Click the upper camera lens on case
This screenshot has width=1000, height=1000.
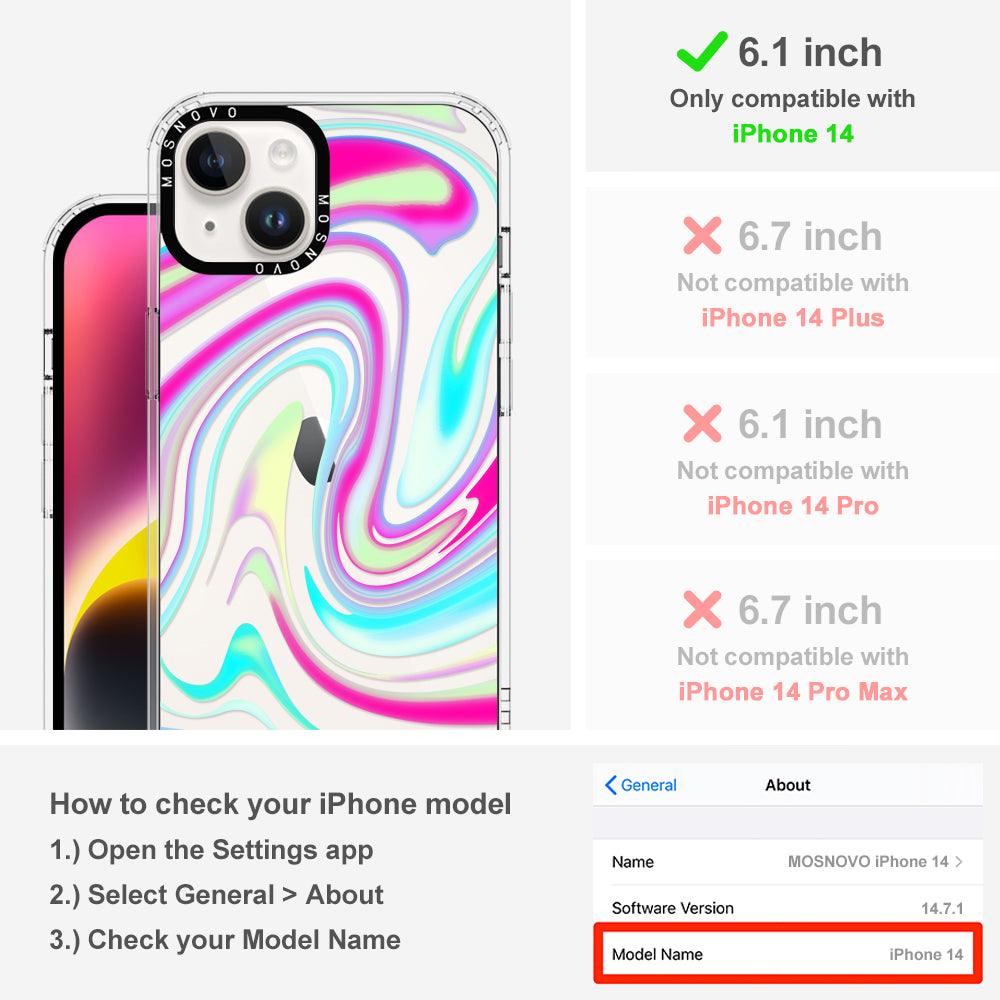215,160
